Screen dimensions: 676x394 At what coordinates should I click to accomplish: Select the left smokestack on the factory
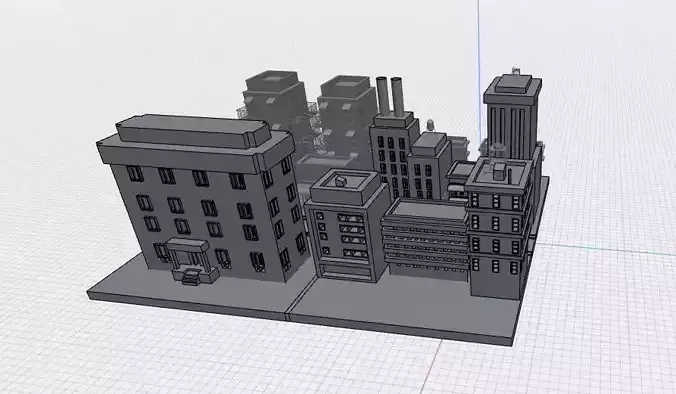pyautogui.click(x=382, y=96)
